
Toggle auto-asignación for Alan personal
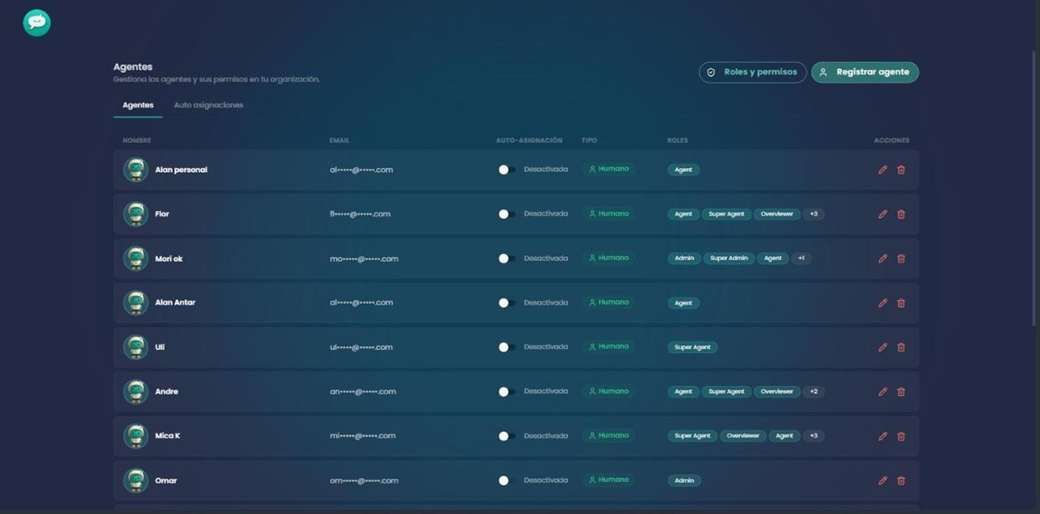(507, 170)
